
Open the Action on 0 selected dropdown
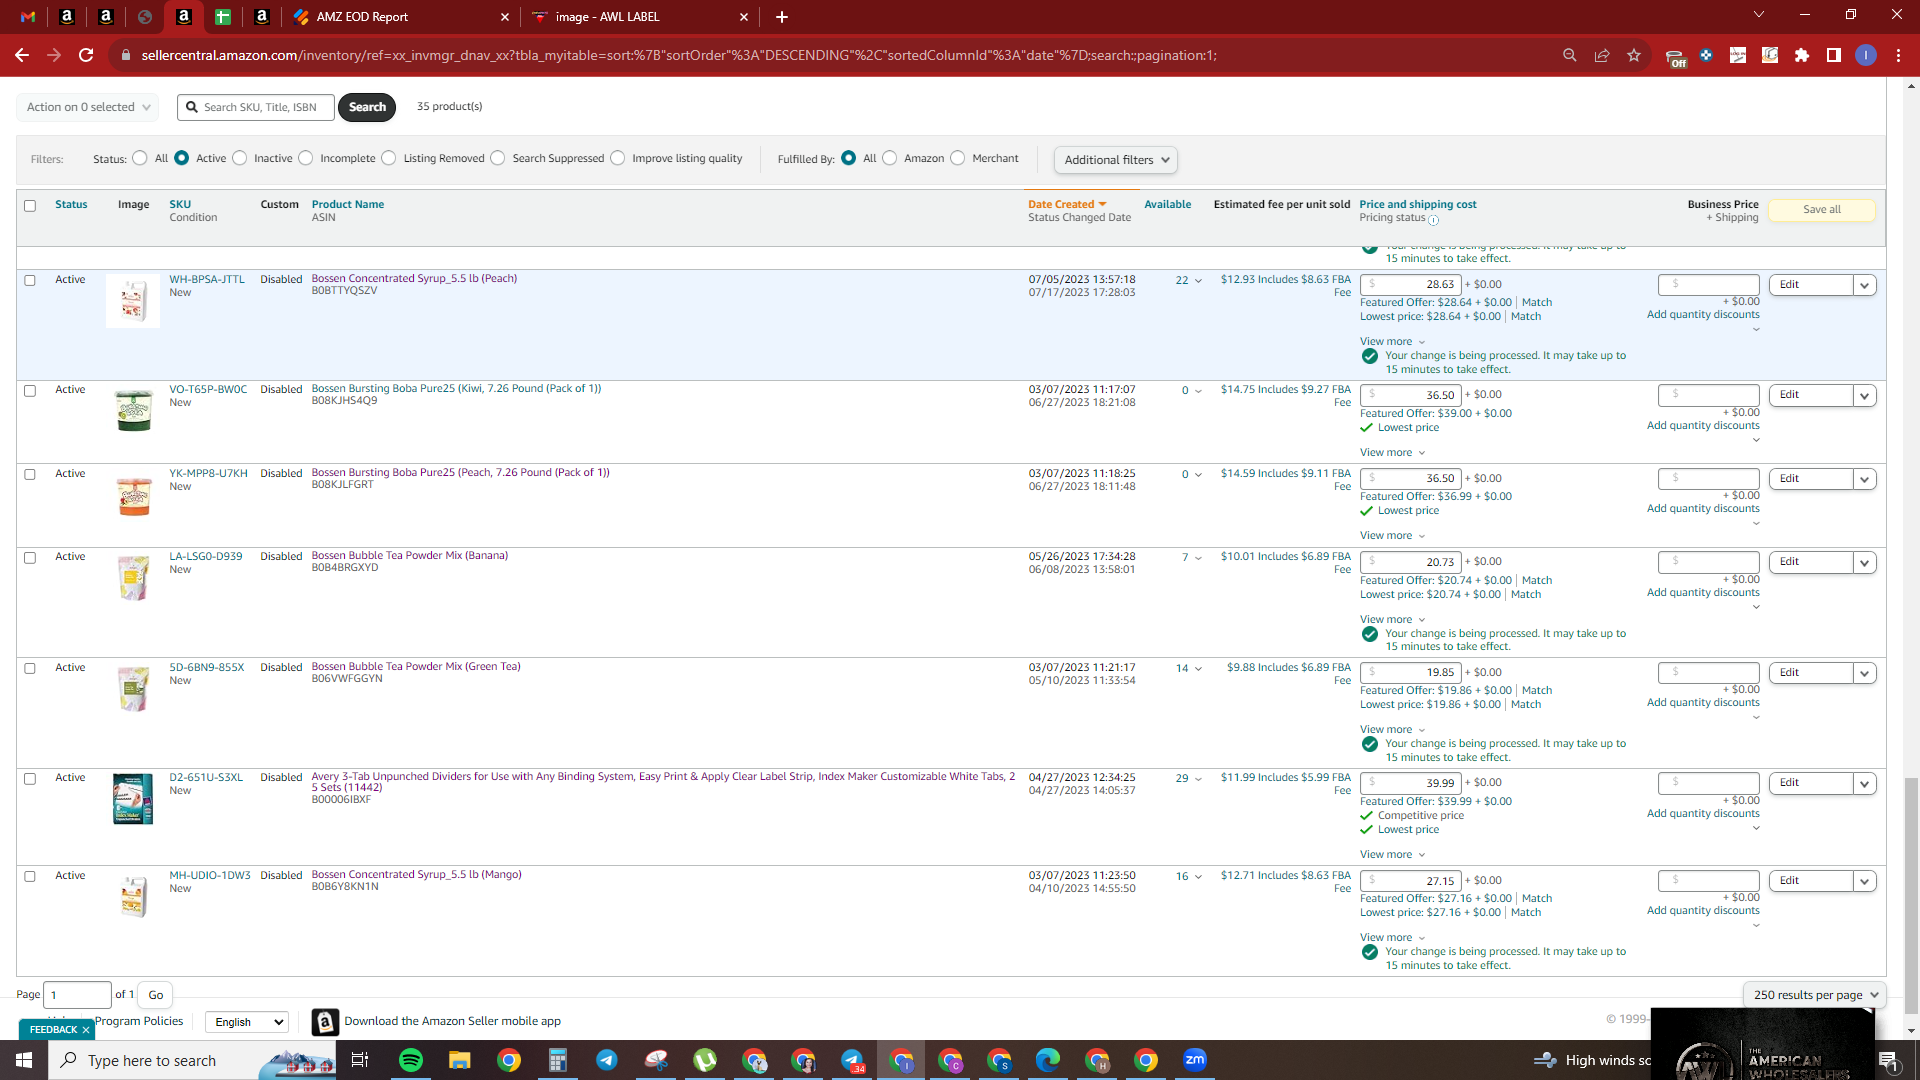(x=88, y=107)
